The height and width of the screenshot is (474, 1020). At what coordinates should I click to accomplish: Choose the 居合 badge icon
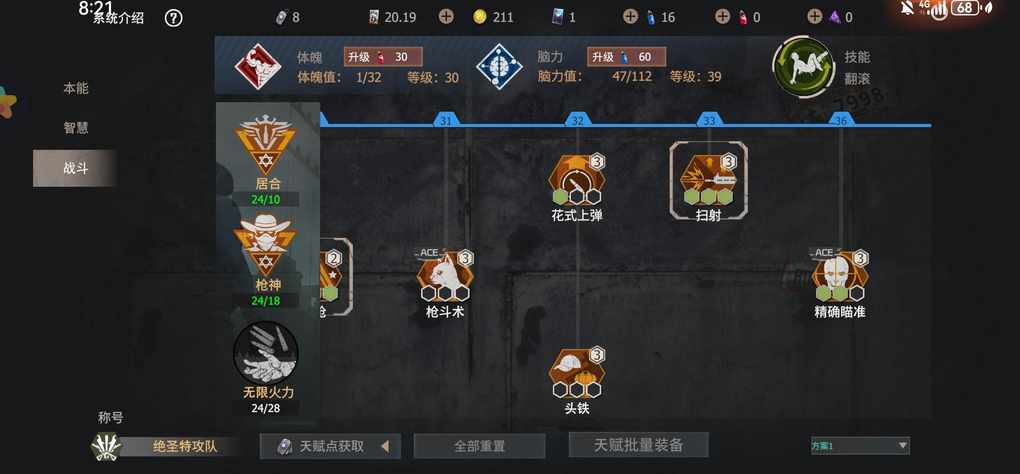click(x=265, y=144)
